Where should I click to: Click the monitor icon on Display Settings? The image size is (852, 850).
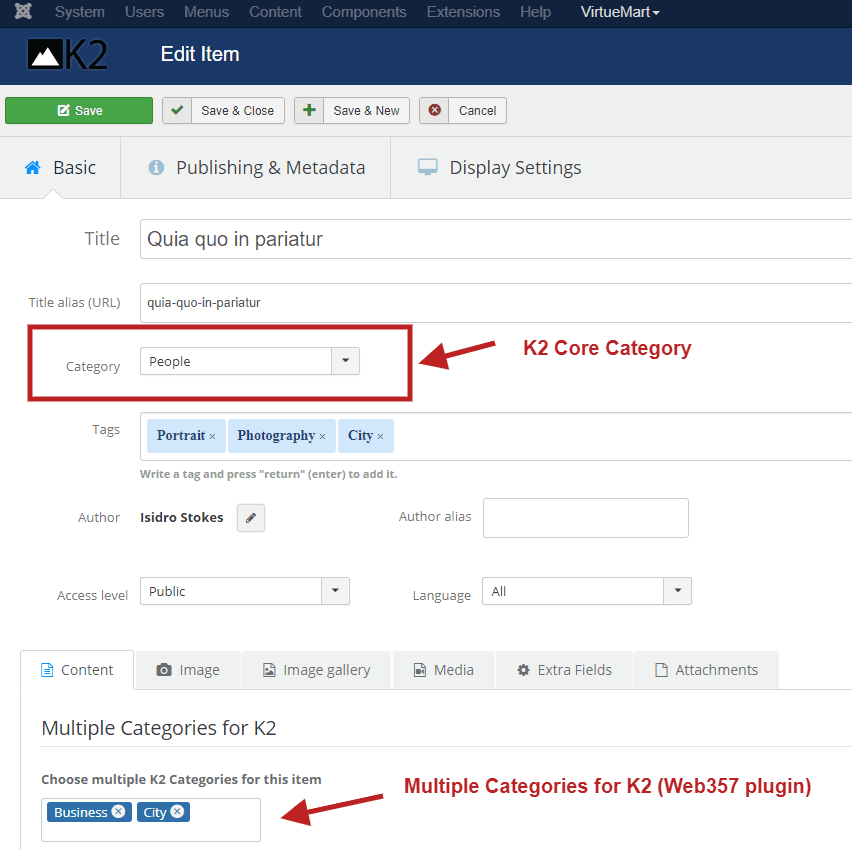(x=428, y=167)
